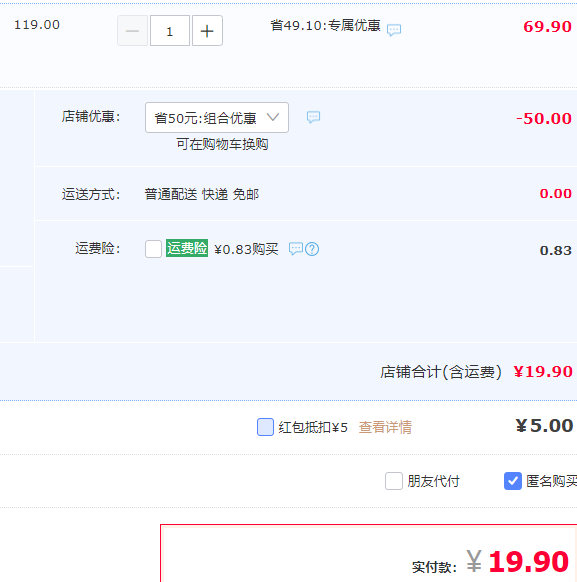Open the comment icon next to 店铺优惠 dropdown
Screen dimensions: 577x582
(313, 117)
